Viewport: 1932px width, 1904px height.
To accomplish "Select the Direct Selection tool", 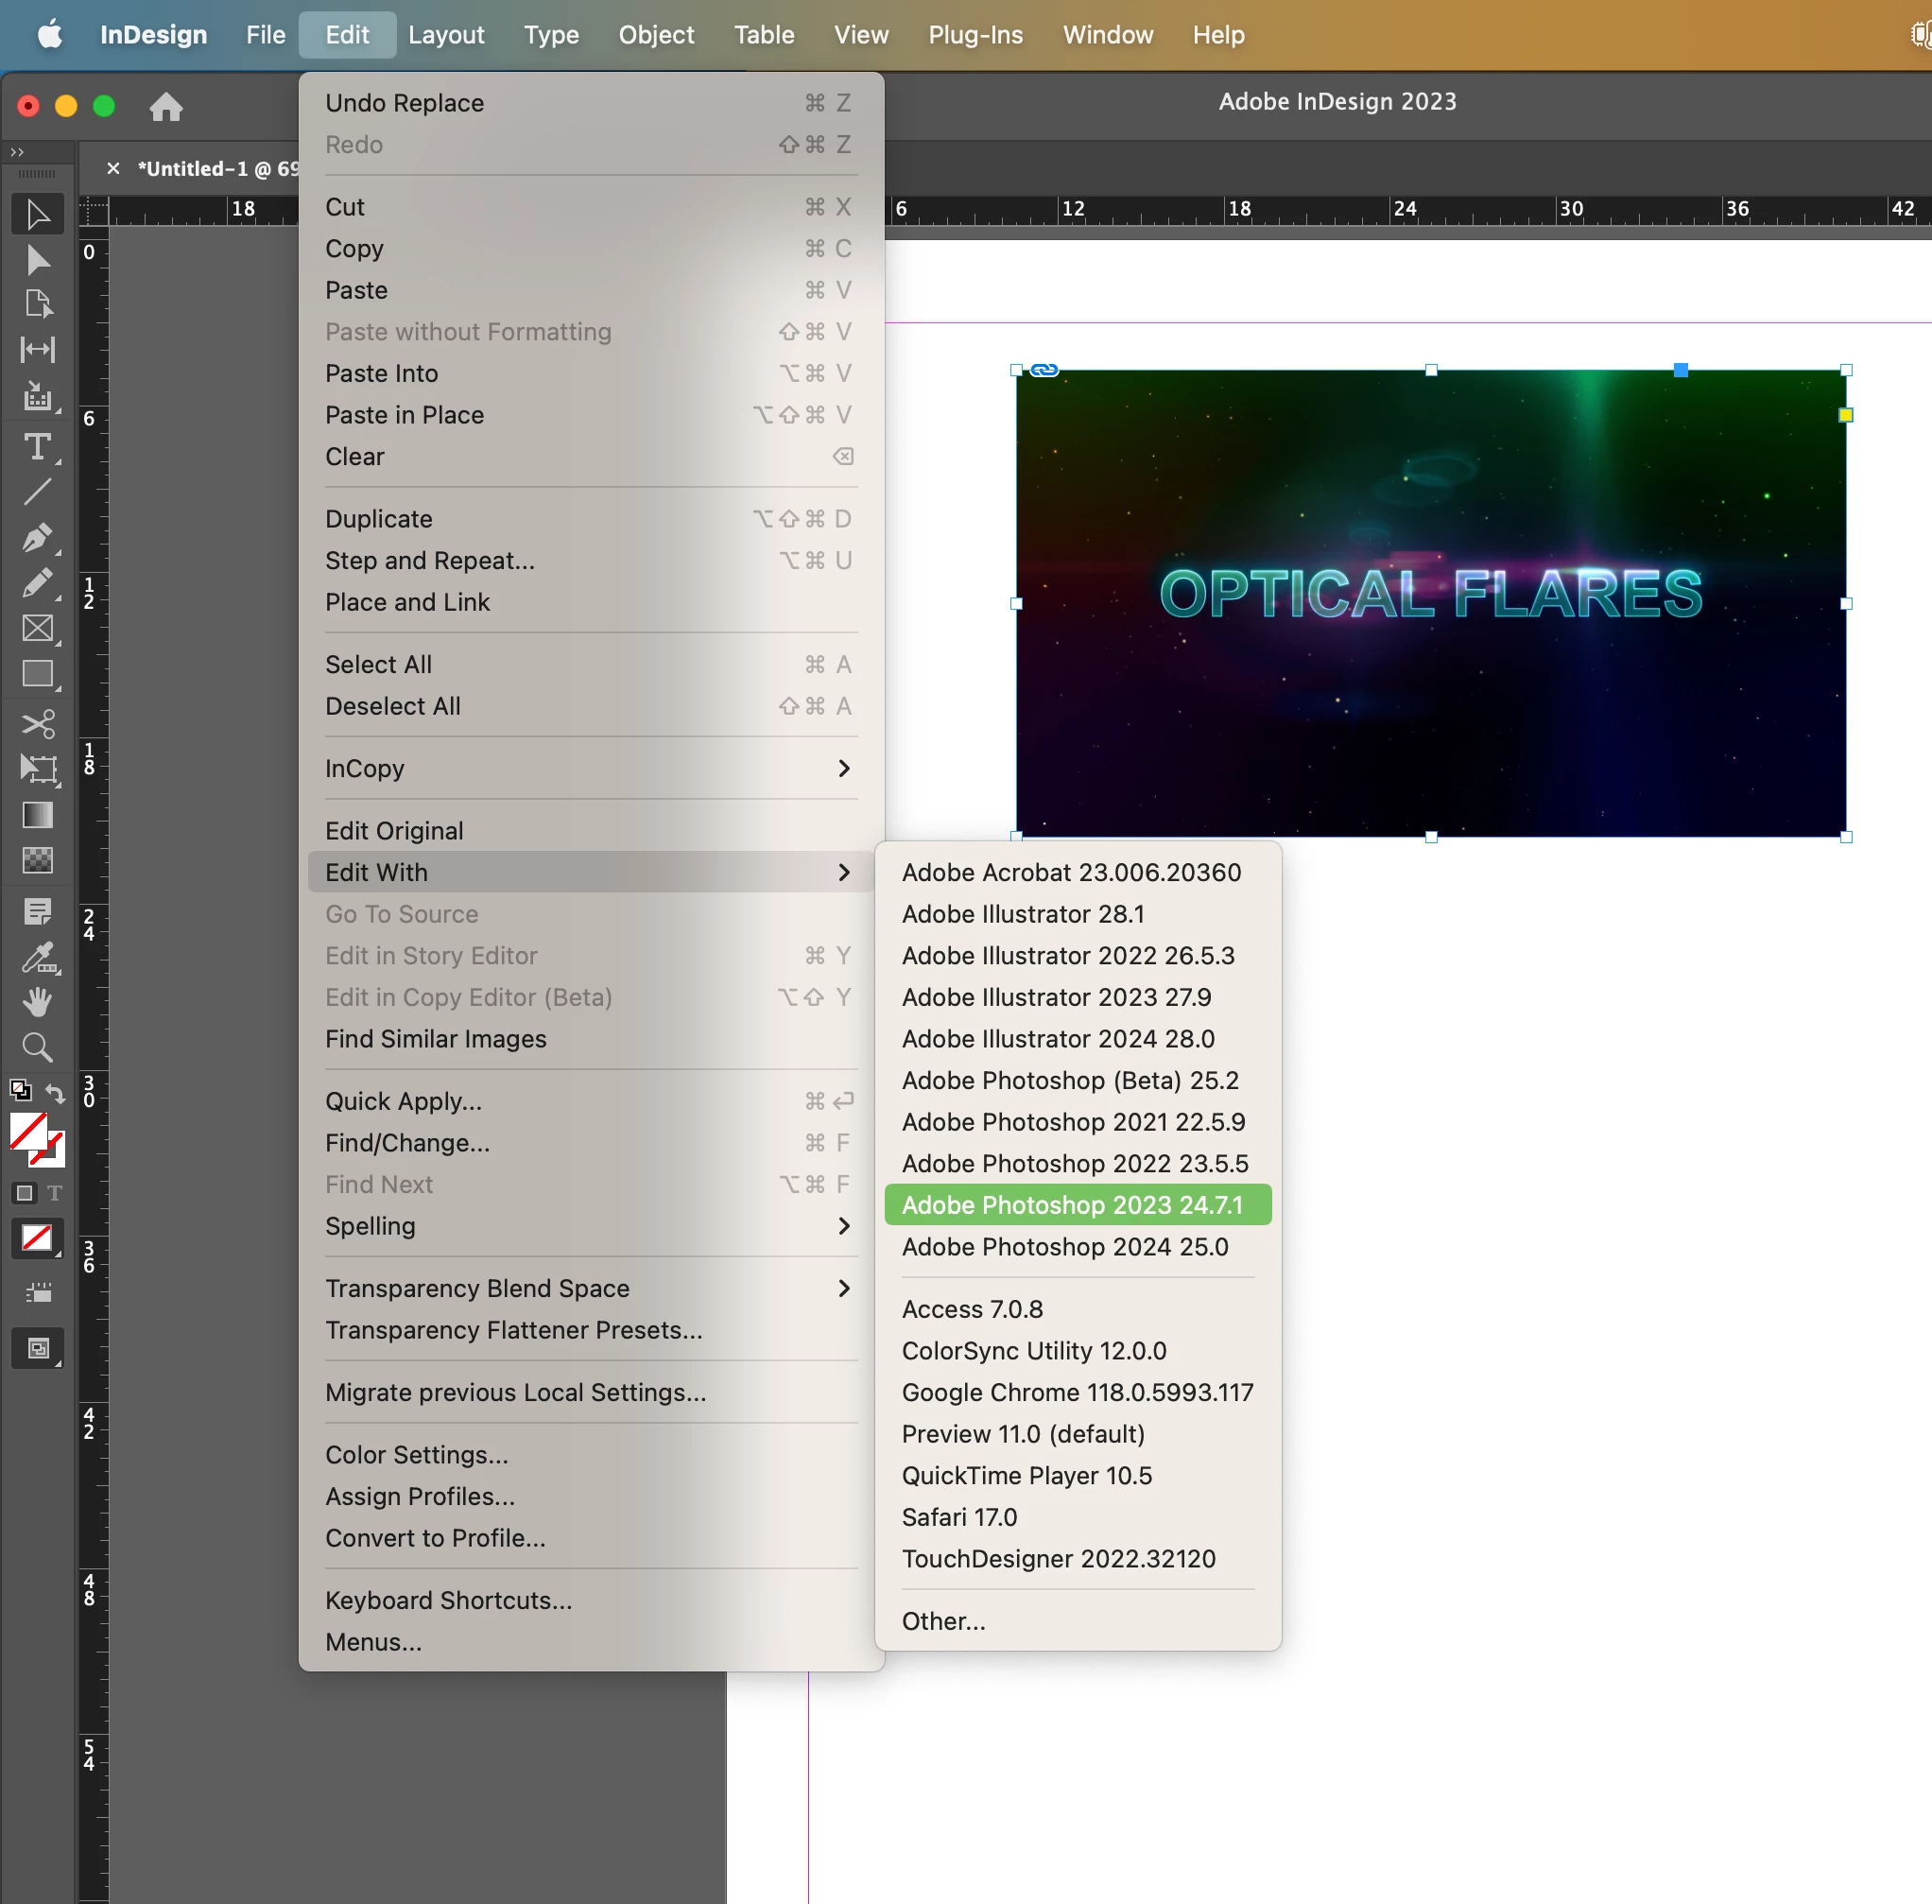I will (x=37, y=259).
